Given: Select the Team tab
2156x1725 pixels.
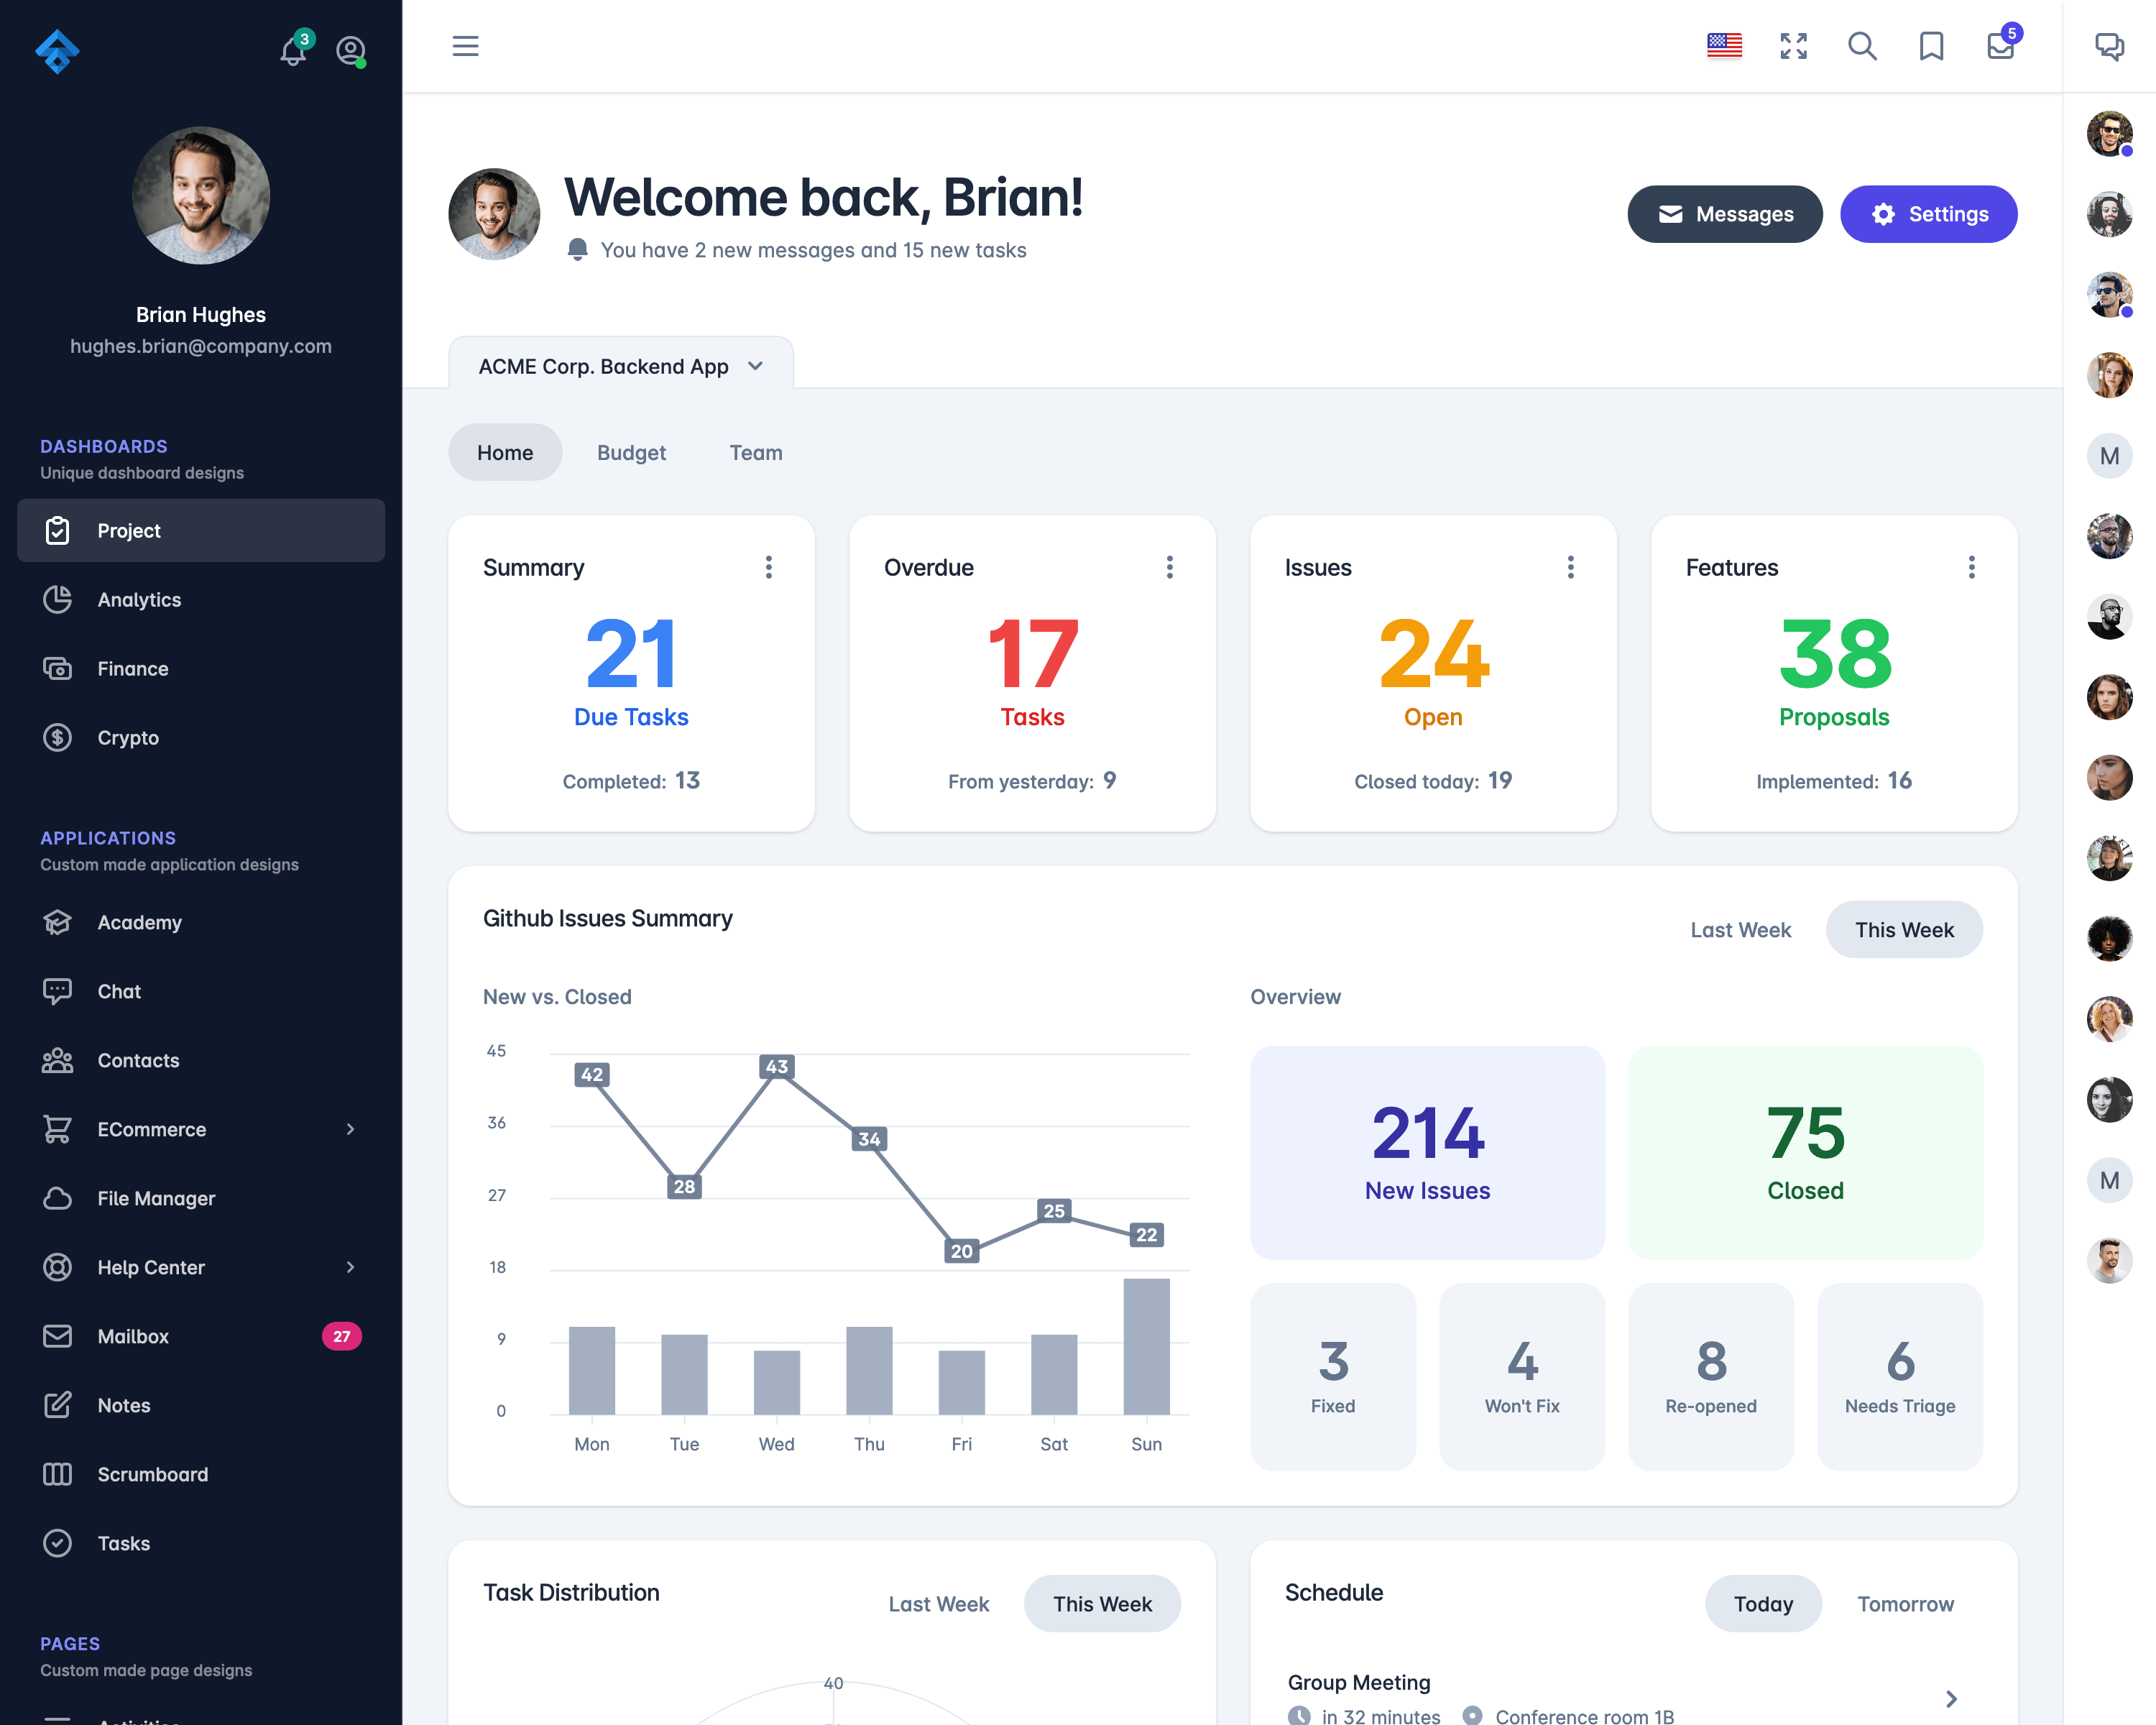Looking at the screenshot, I should (757, 452).
